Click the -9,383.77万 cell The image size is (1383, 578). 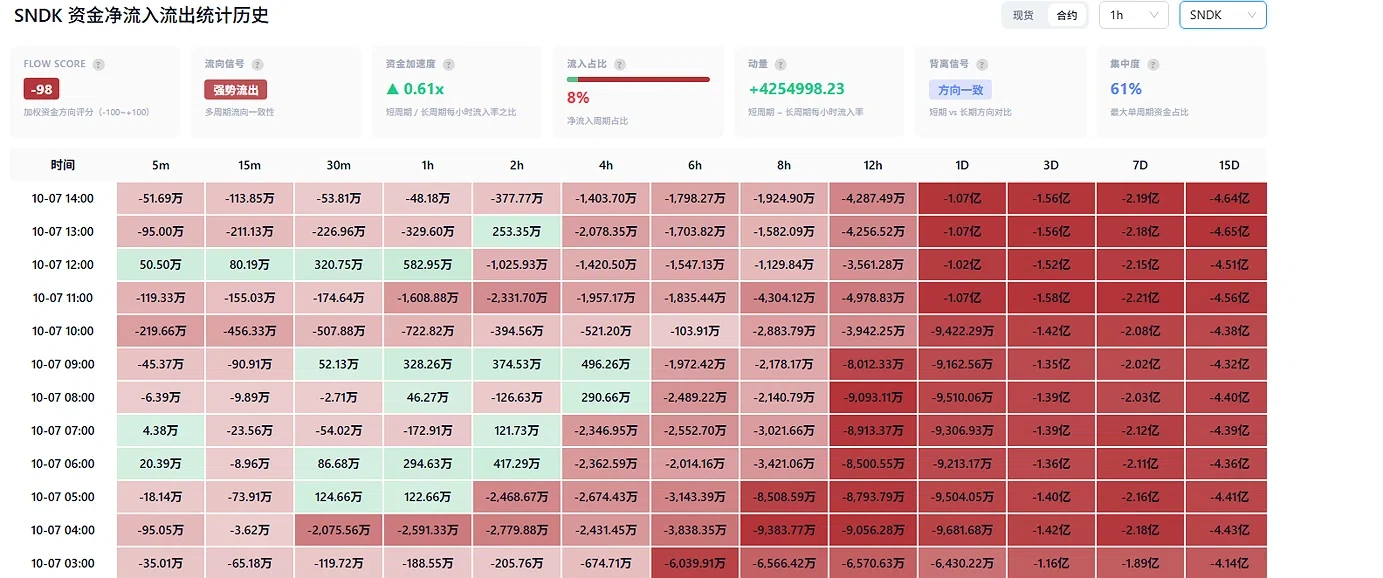pos(784,530)
